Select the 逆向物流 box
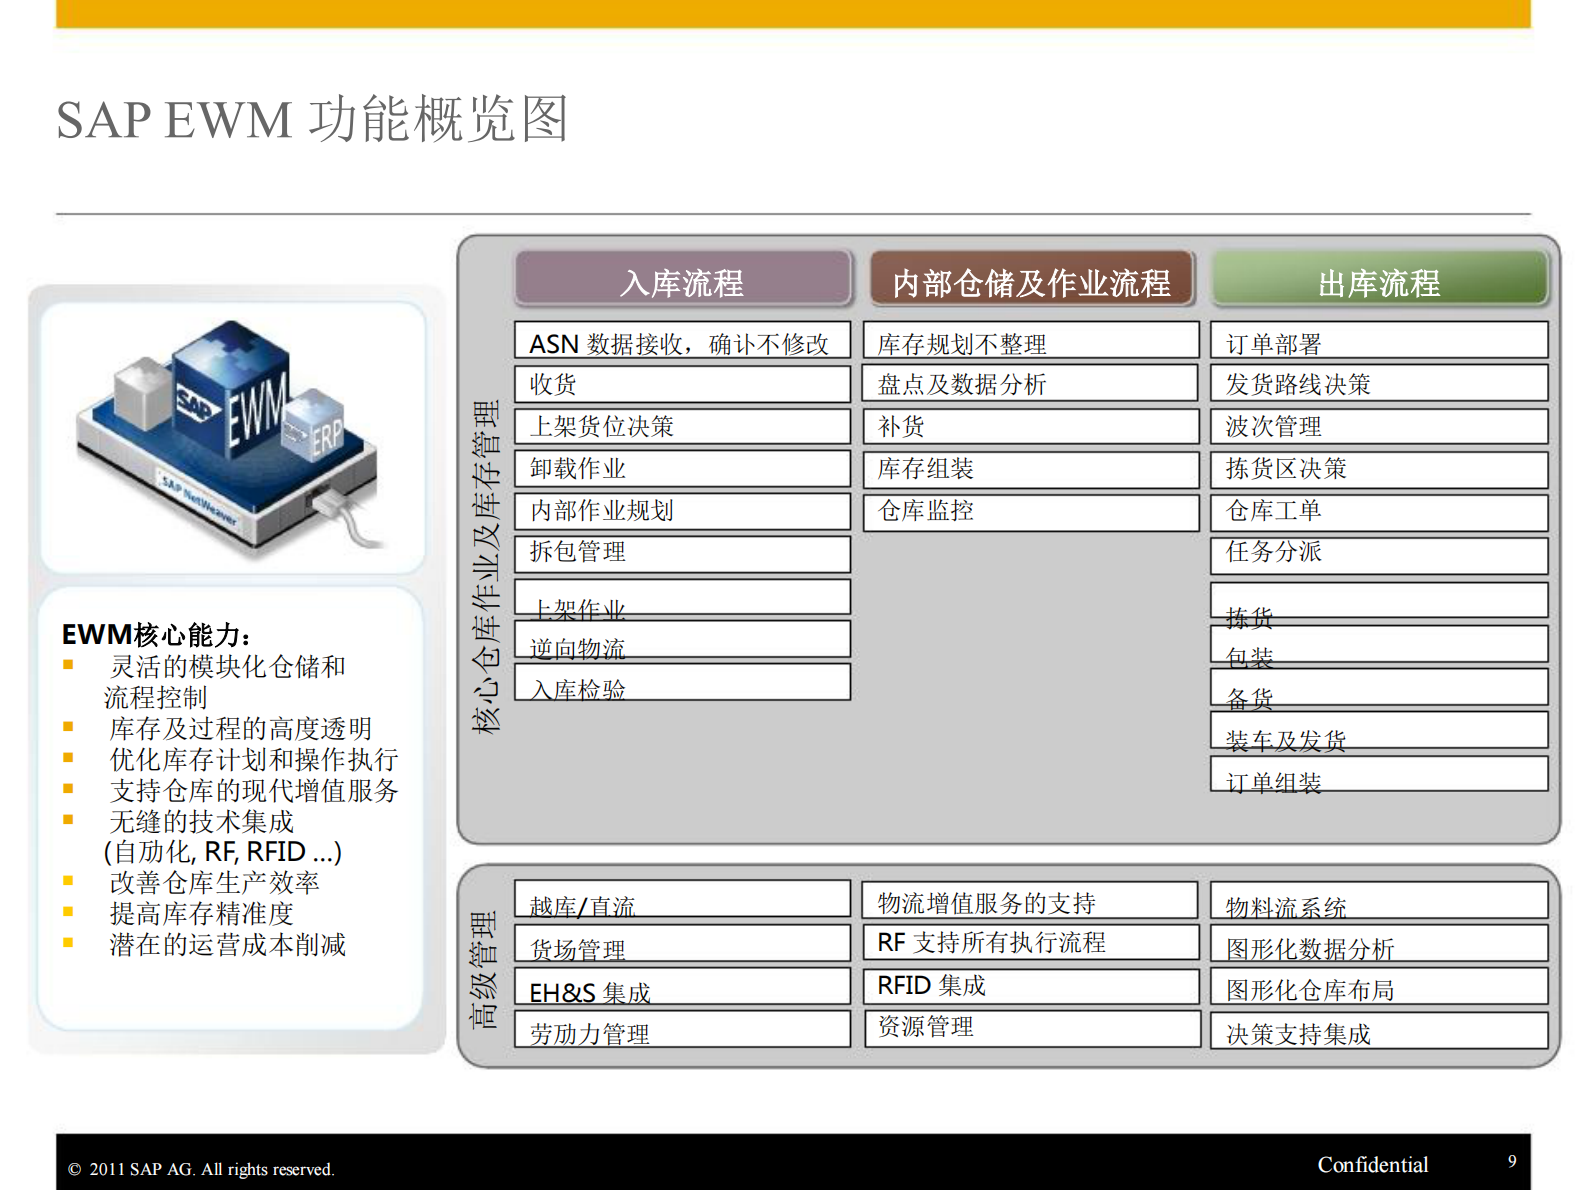Screen dimensions: 1587x1190 pos(683,640)
